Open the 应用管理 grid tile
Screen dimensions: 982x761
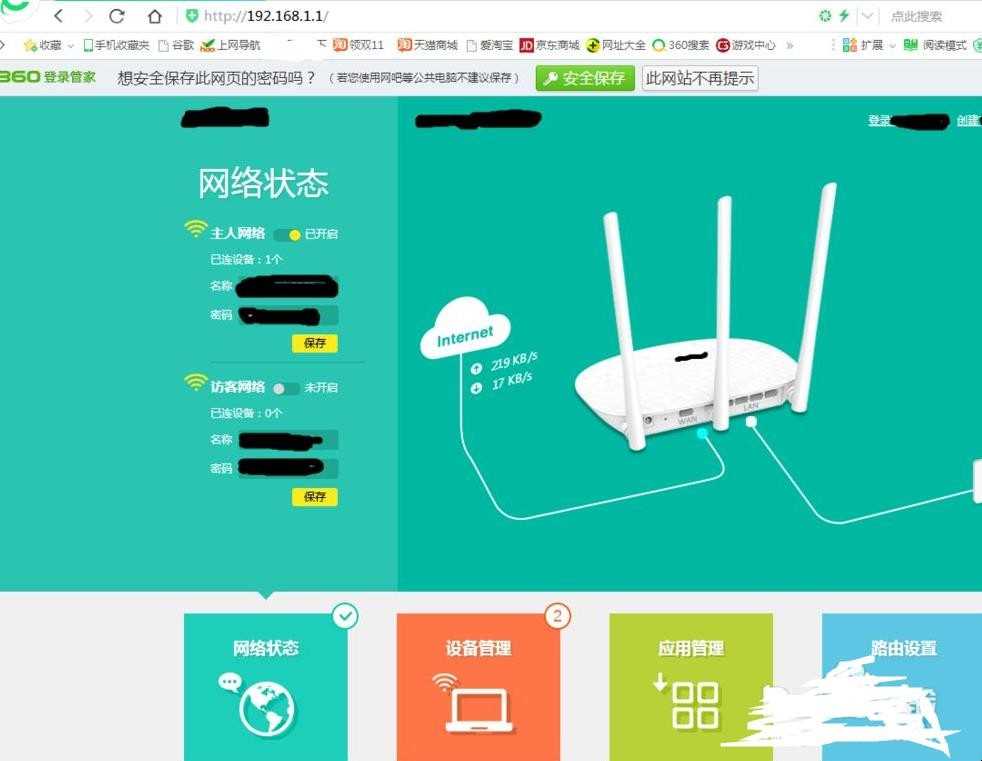(691, 686)
